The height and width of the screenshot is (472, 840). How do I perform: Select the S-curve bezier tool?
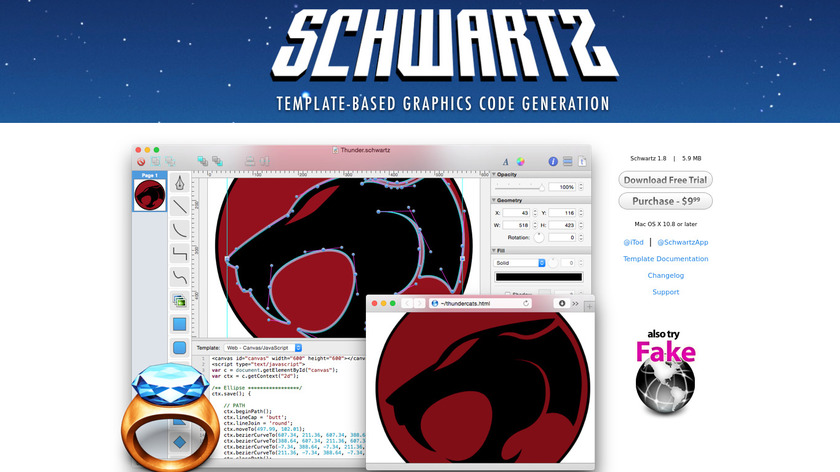pyautogui.click(x=179, y=277)
